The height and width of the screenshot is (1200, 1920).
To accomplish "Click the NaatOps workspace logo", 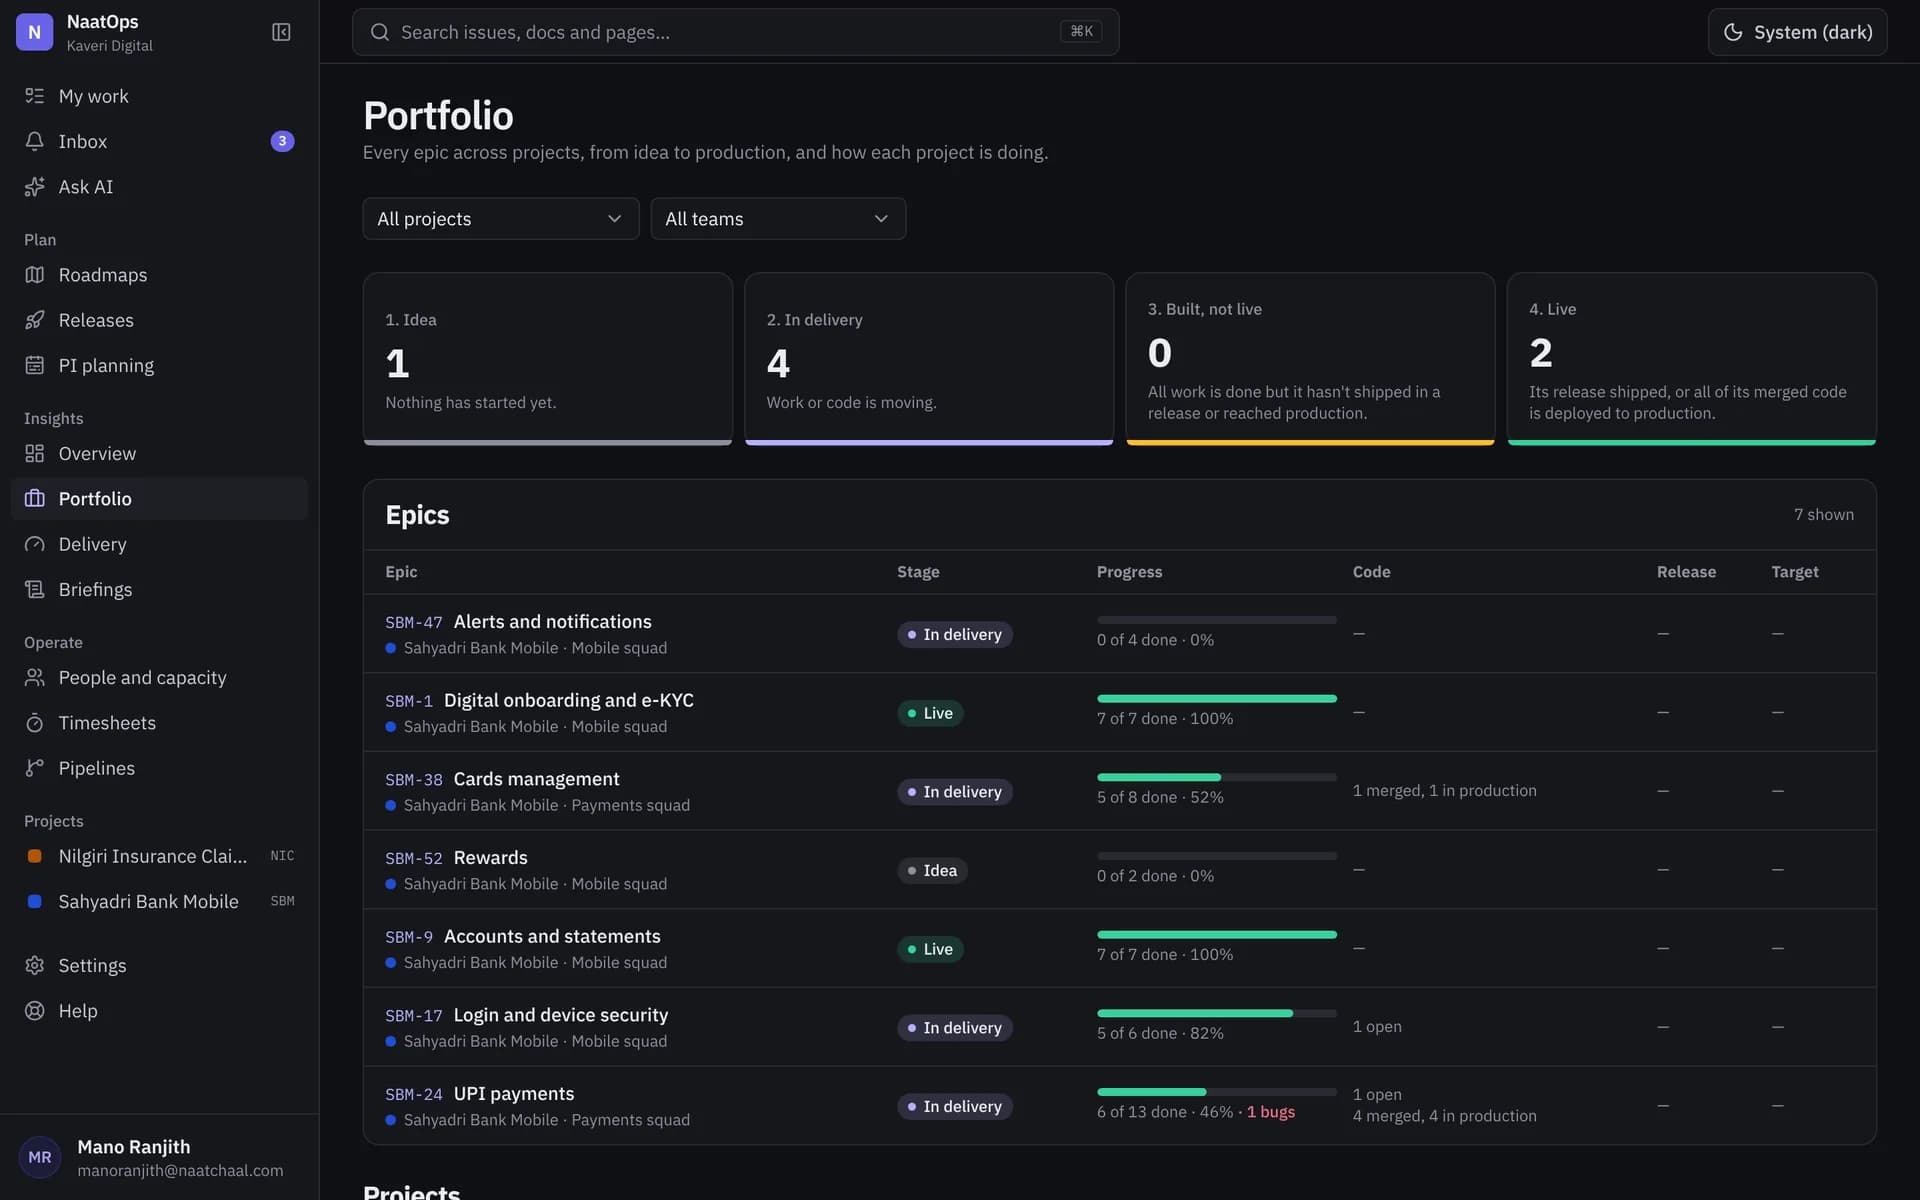I will [34, 32].
